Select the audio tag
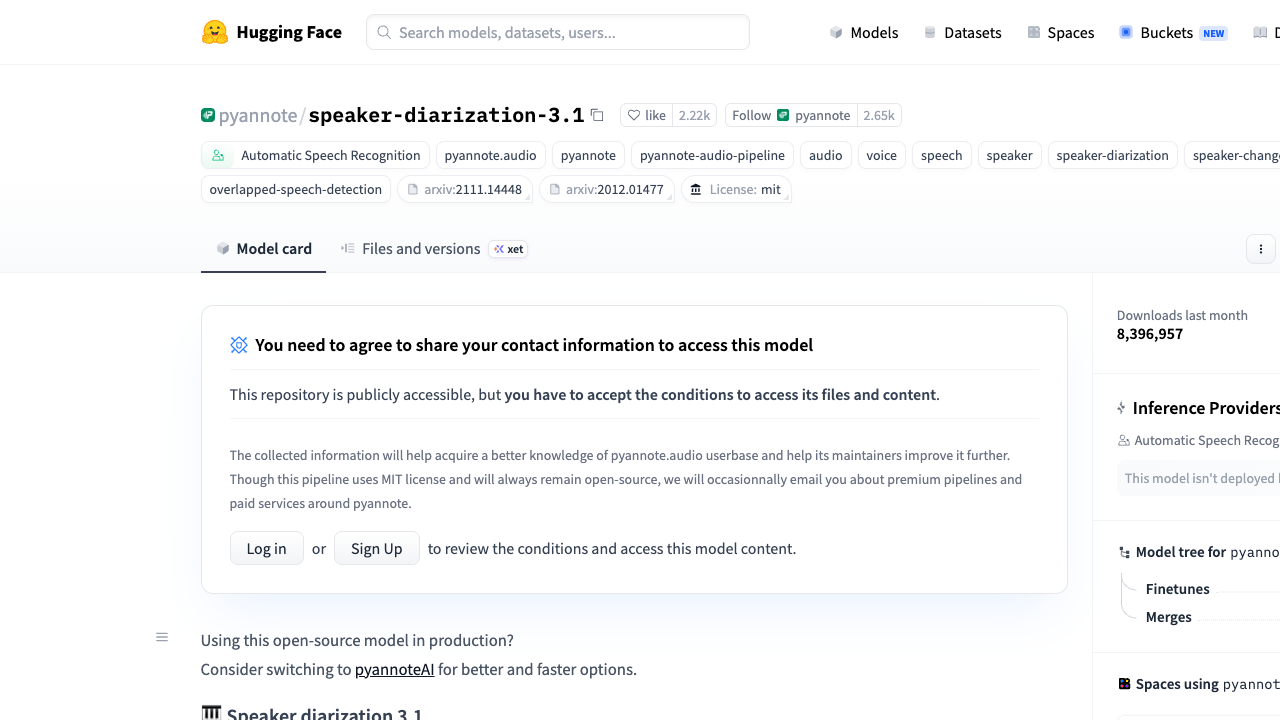Image resolution: width=1280 pixels, height=720 pixels. [826, 155]
